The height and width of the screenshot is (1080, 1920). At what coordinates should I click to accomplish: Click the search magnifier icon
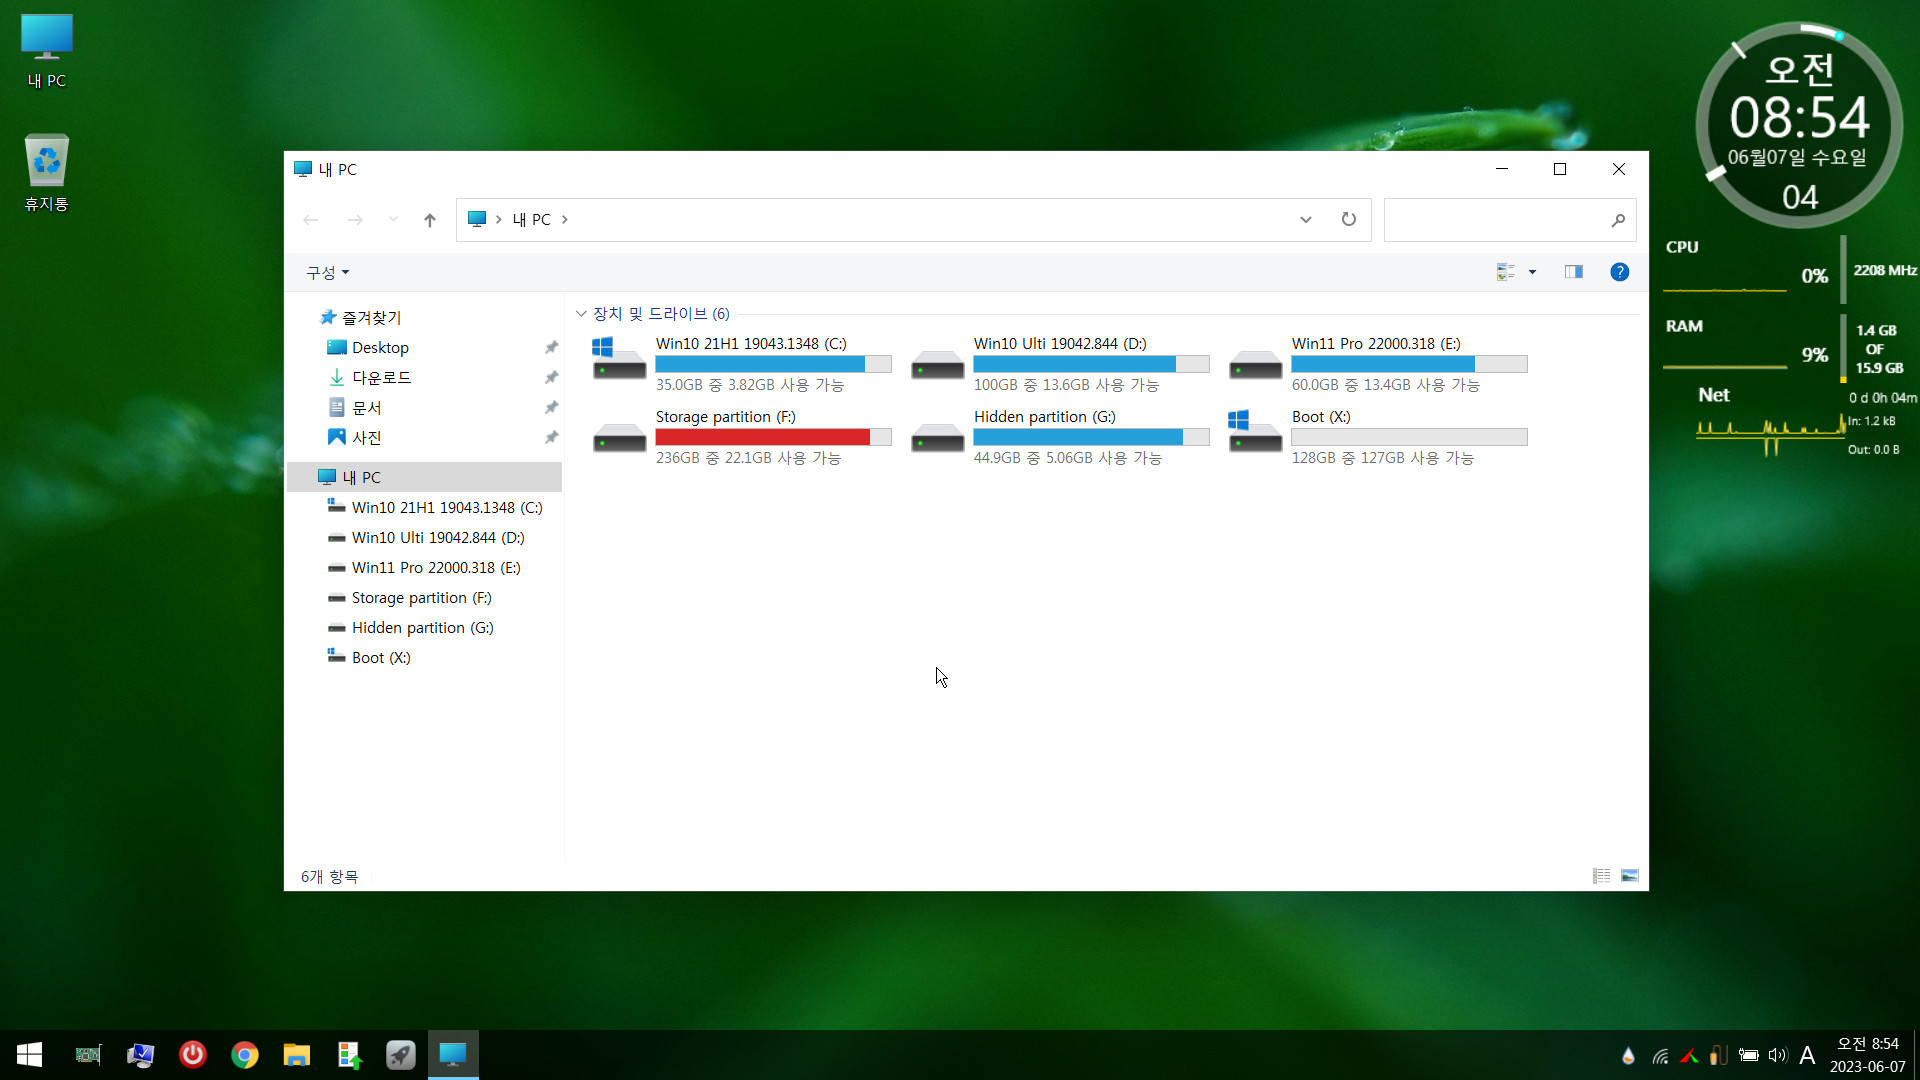pyautogui.click(x=1618, y=220)
